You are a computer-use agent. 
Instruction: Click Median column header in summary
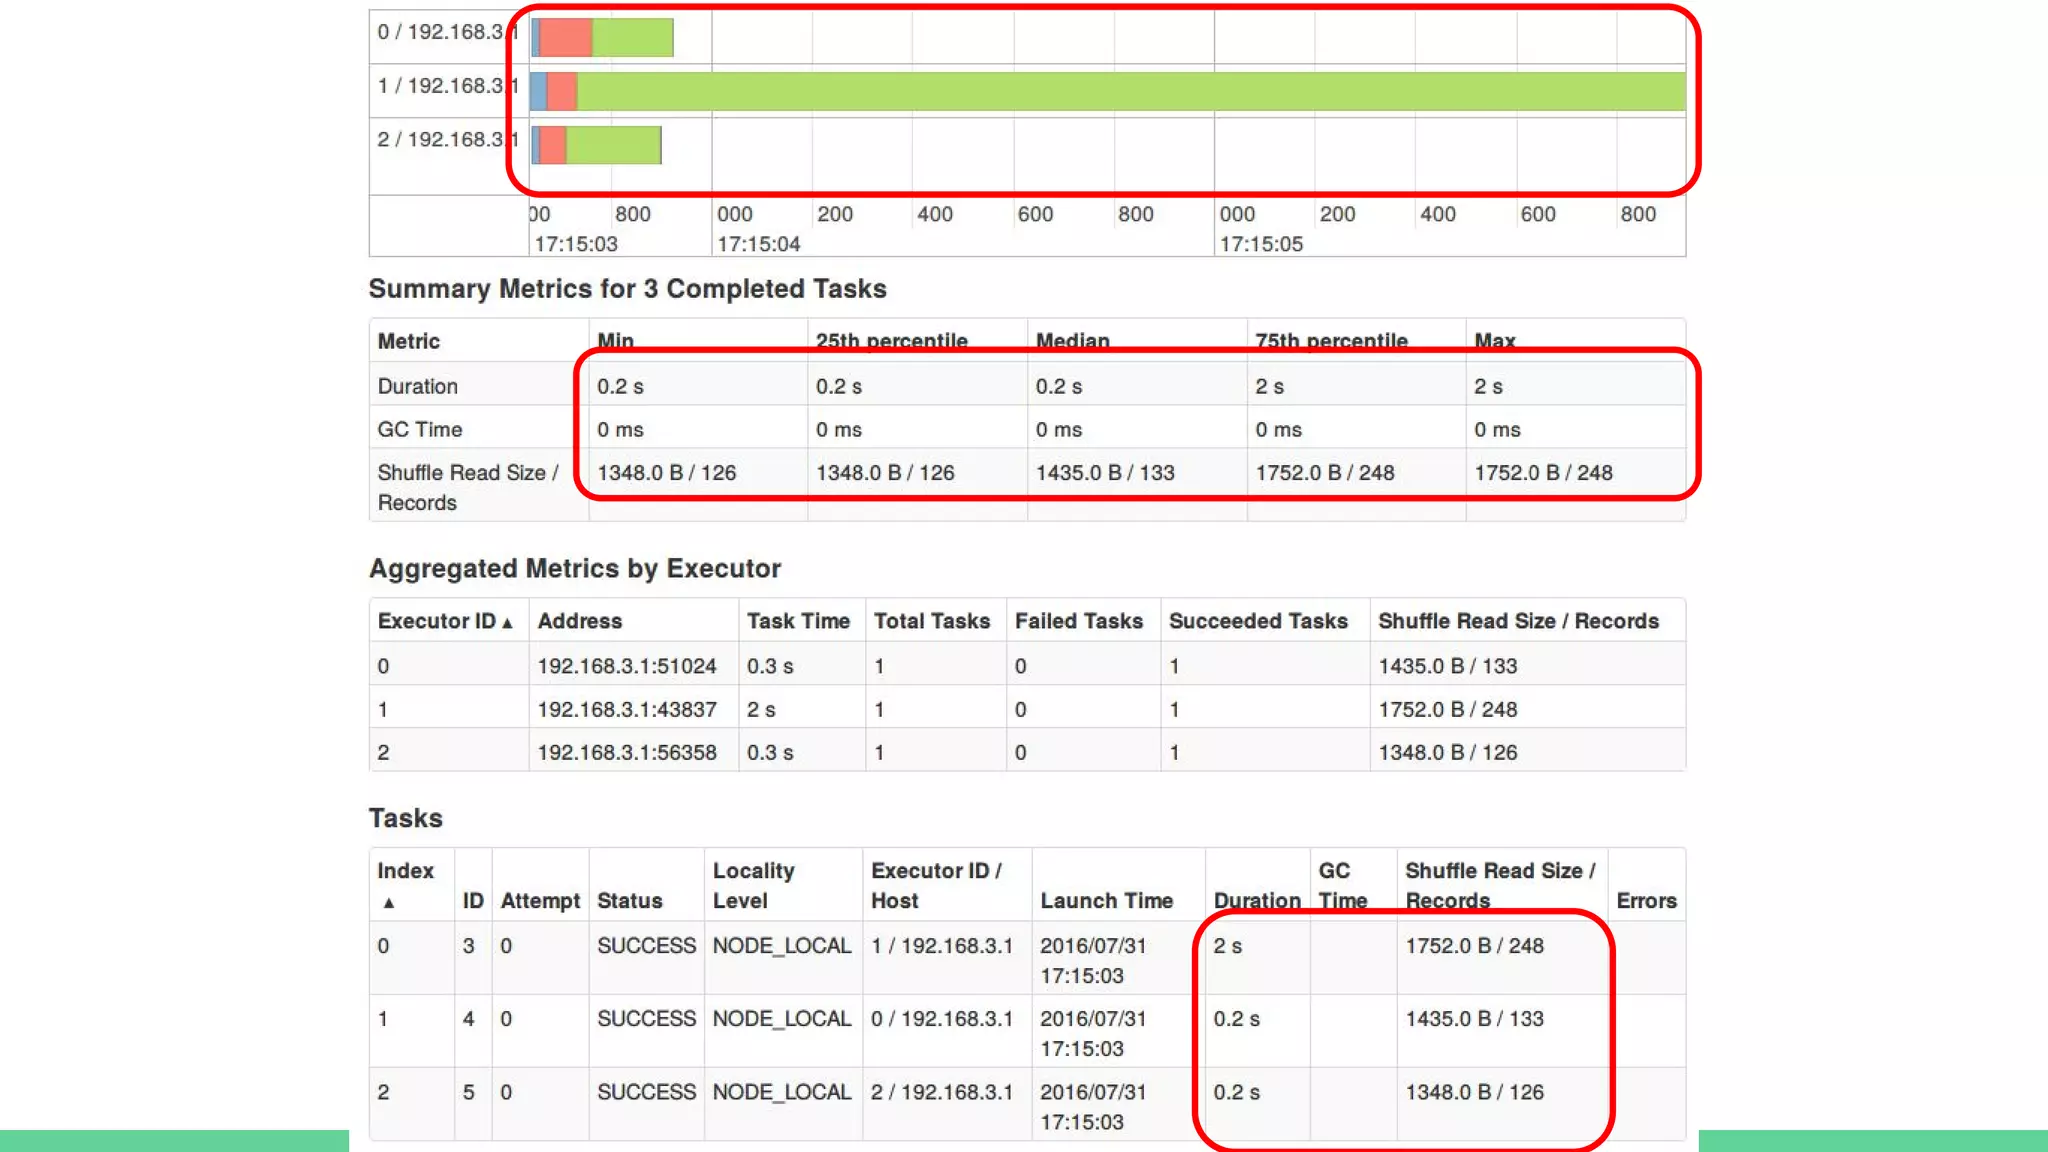pos(1072,341)
